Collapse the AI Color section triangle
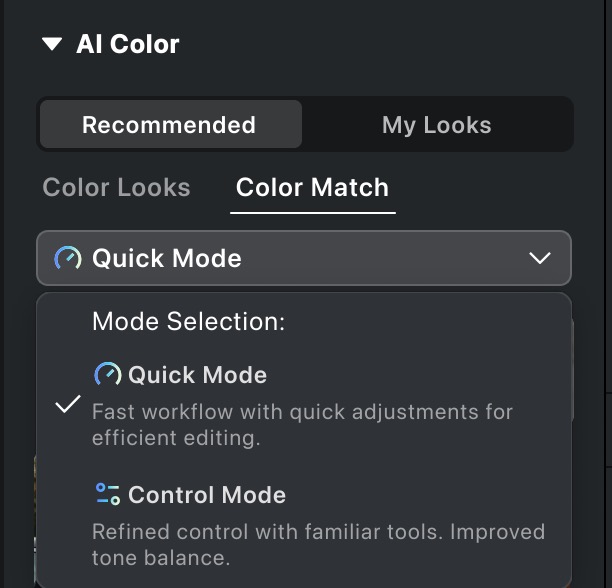 click(51, 44)
